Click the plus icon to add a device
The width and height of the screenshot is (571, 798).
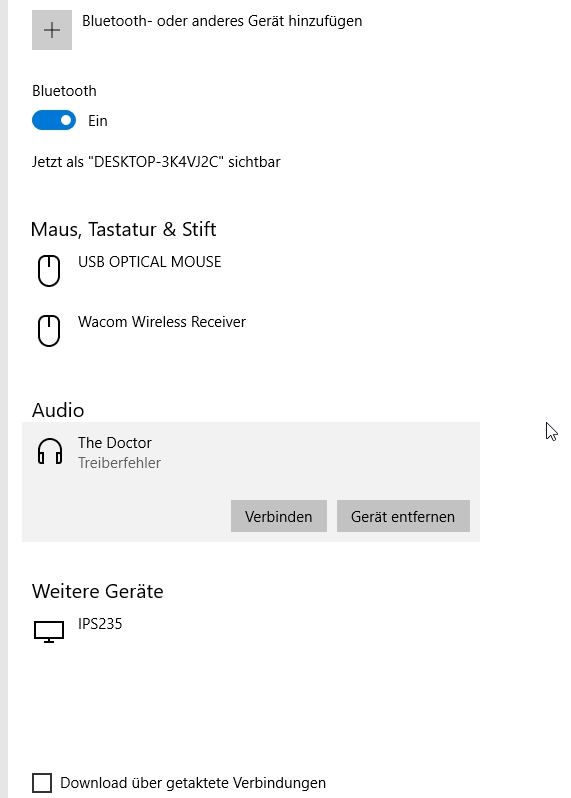tap(52, 30)
